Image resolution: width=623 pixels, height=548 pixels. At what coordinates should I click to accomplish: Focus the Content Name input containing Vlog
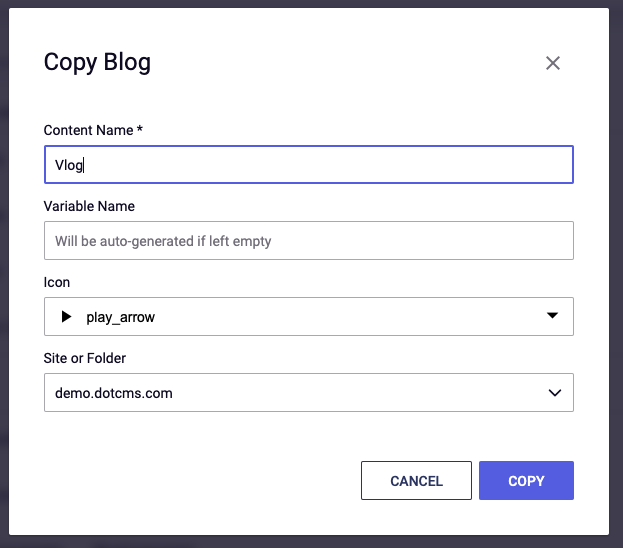tap(309, 165)
